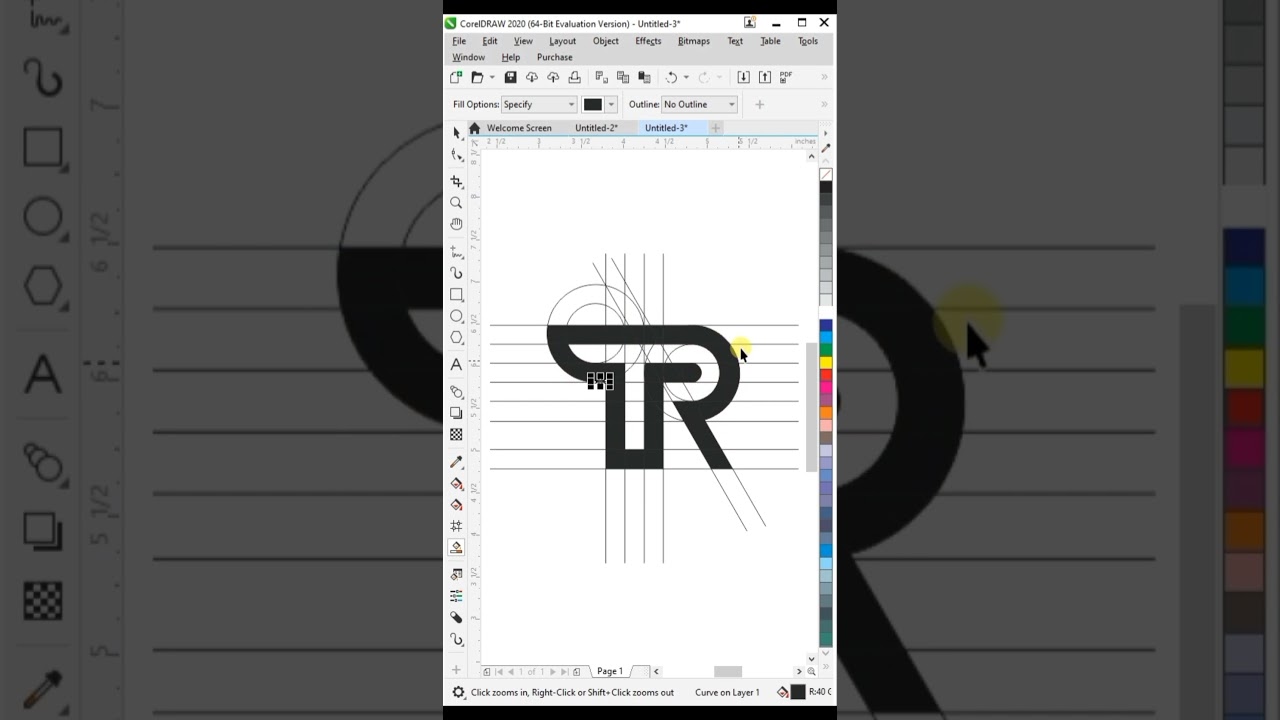Viewport: 1280px width, 720px height.
Task: Pick the red swatch in palette
Action: [x=826, y=375]
